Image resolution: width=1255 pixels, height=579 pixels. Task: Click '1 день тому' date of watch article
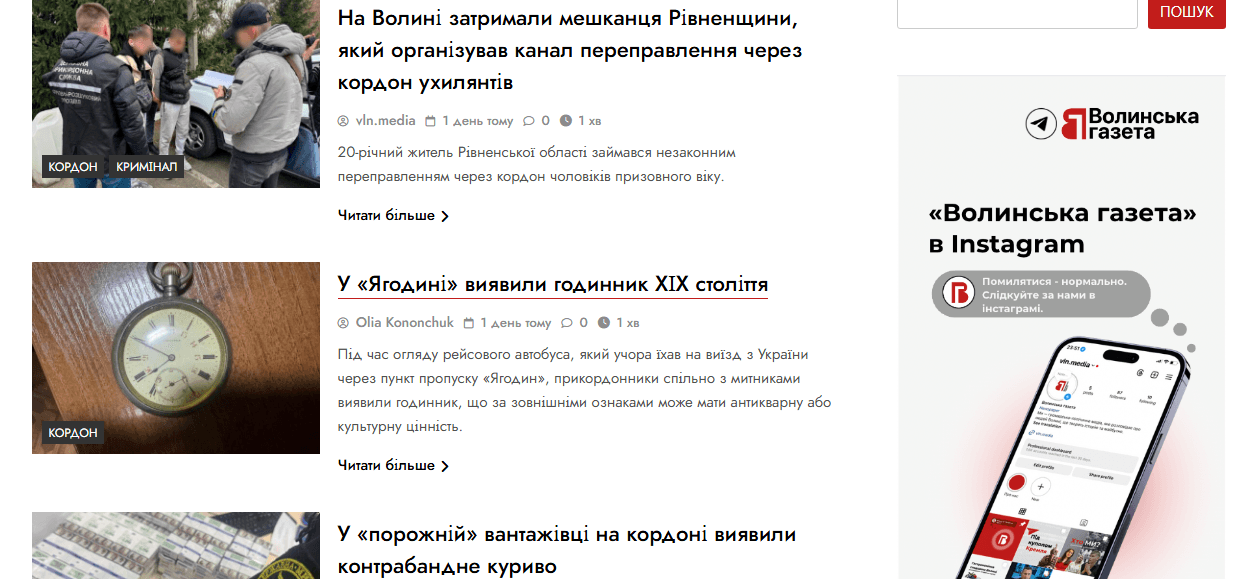[x=515, y=323]
